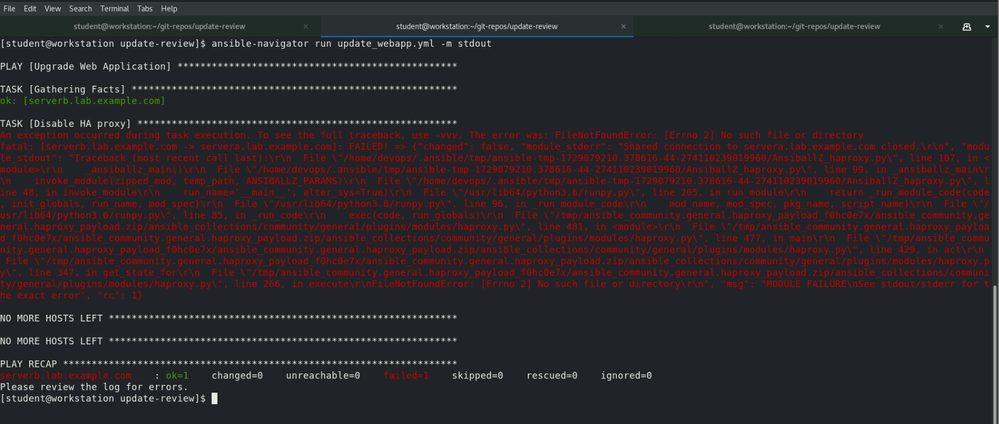Open the Edit menu

[36, 7]
